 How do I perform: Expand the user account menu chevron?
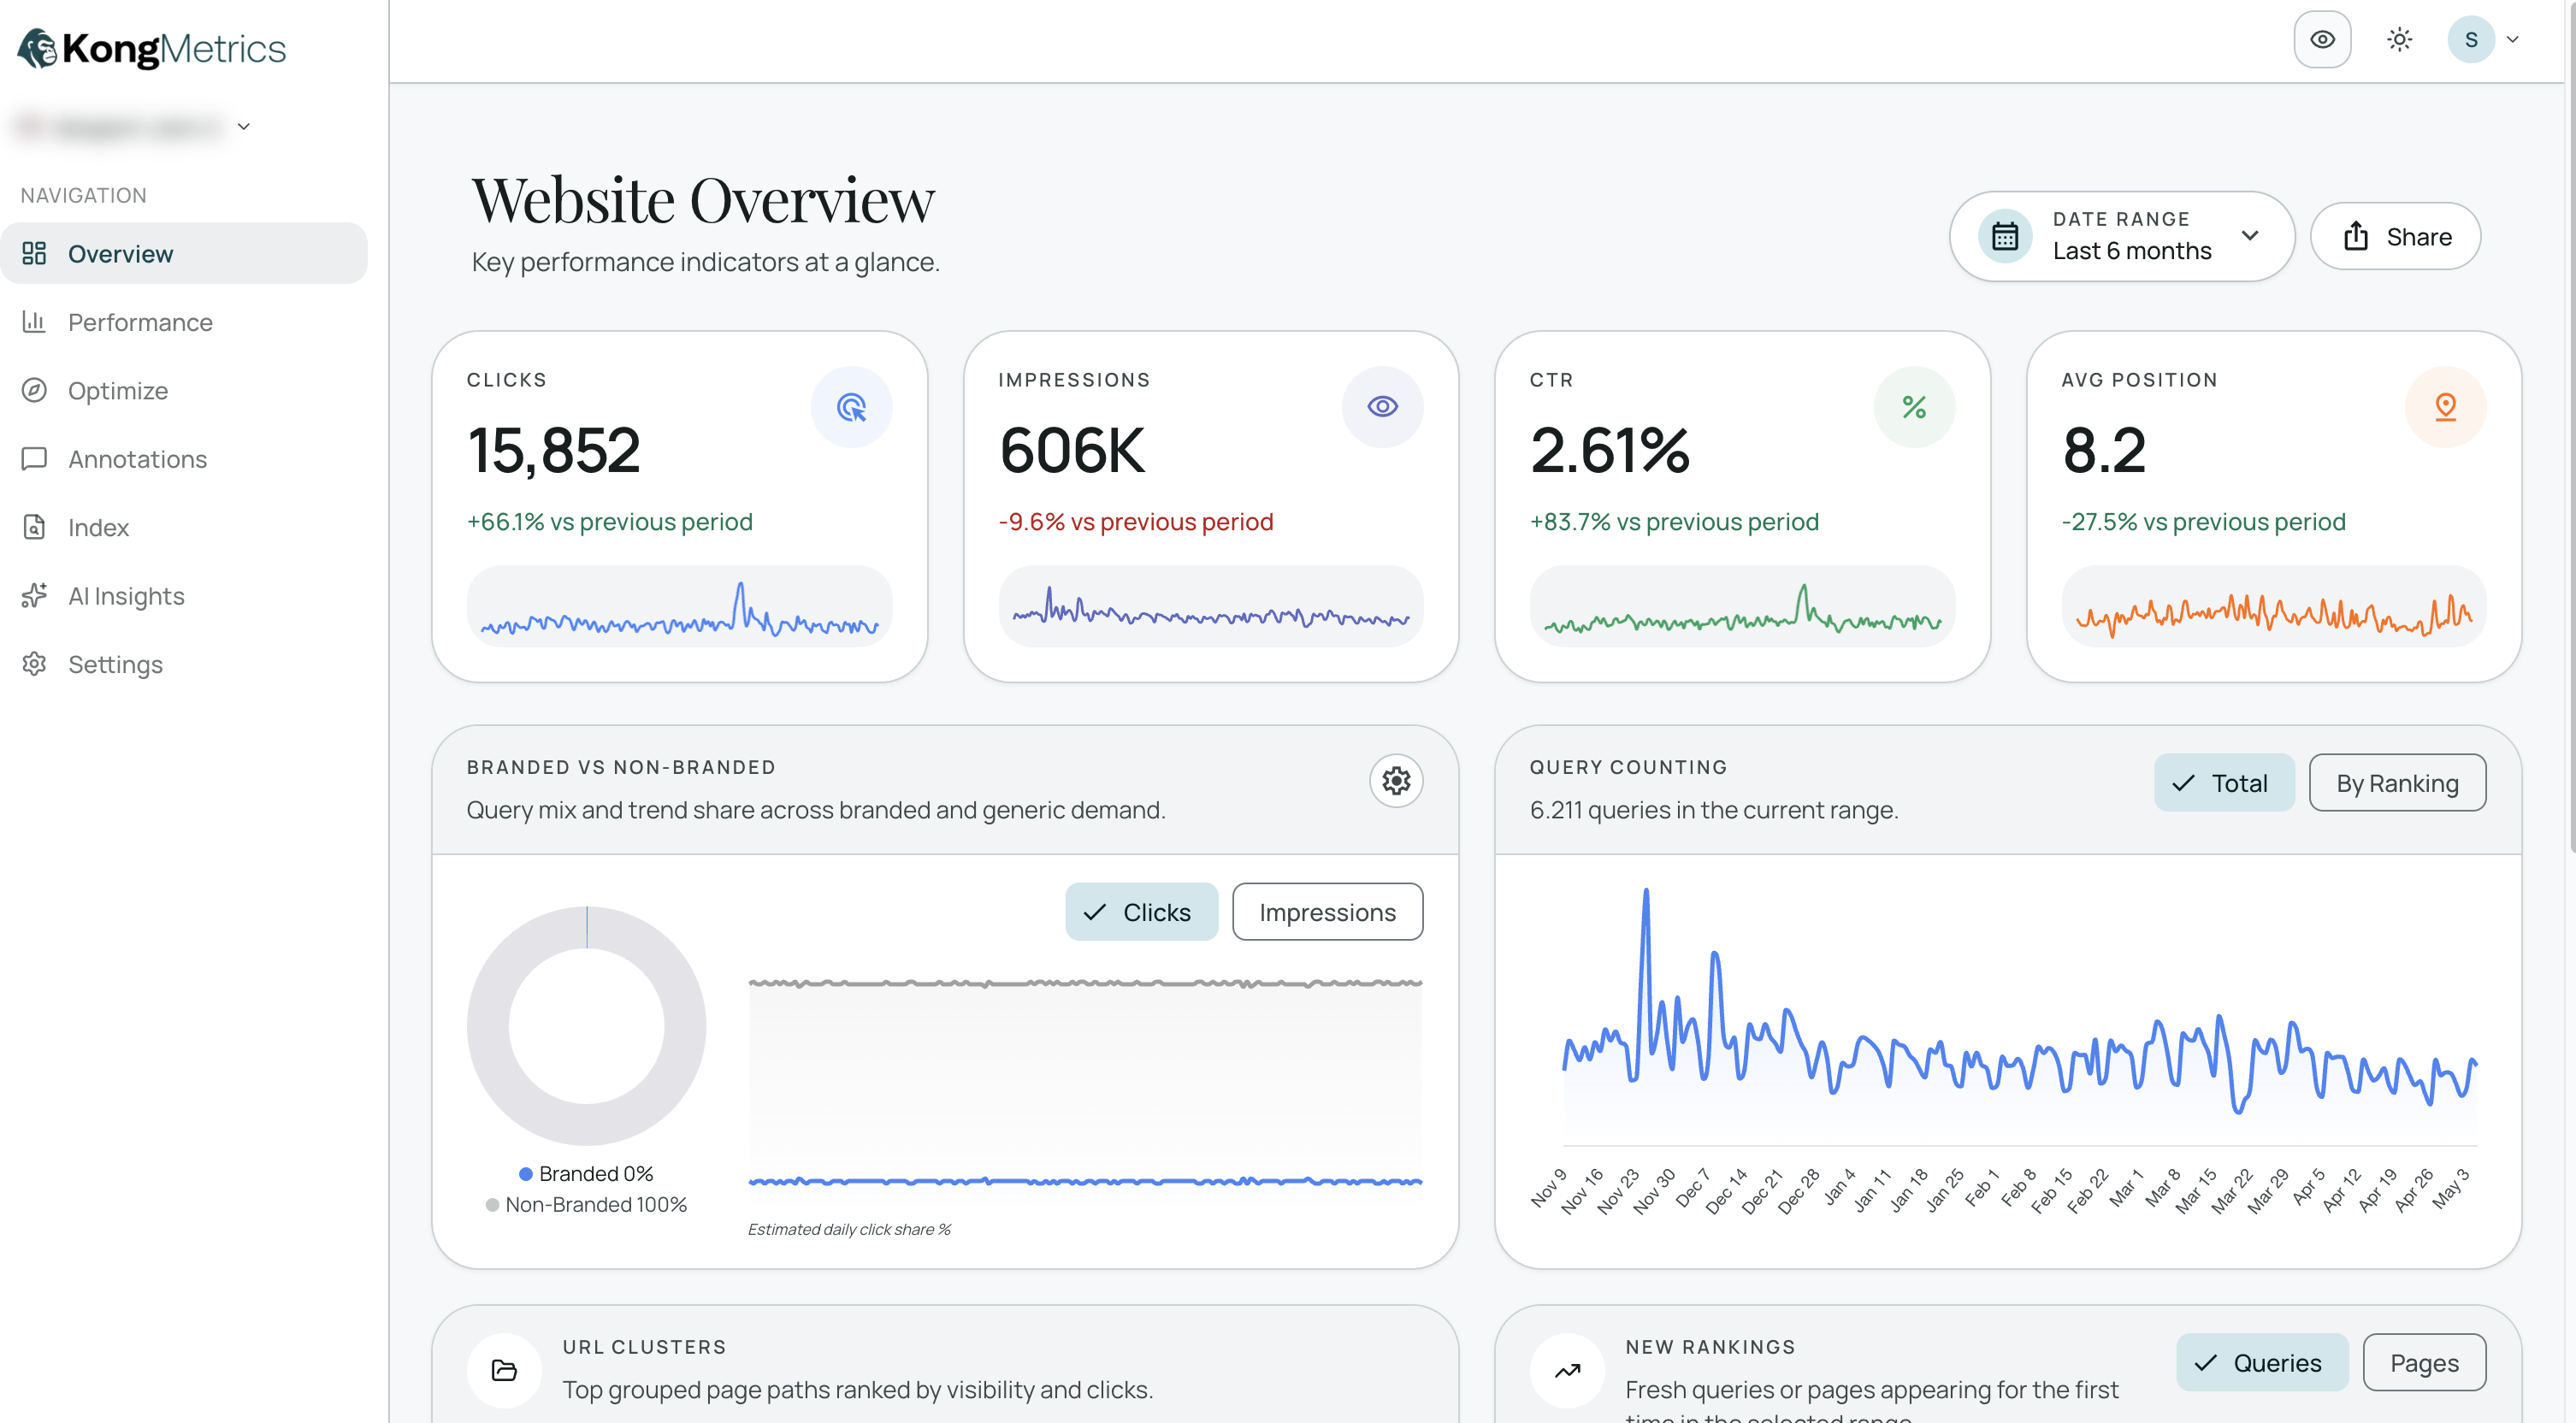pyautogui.click(x=2512, y=40)
